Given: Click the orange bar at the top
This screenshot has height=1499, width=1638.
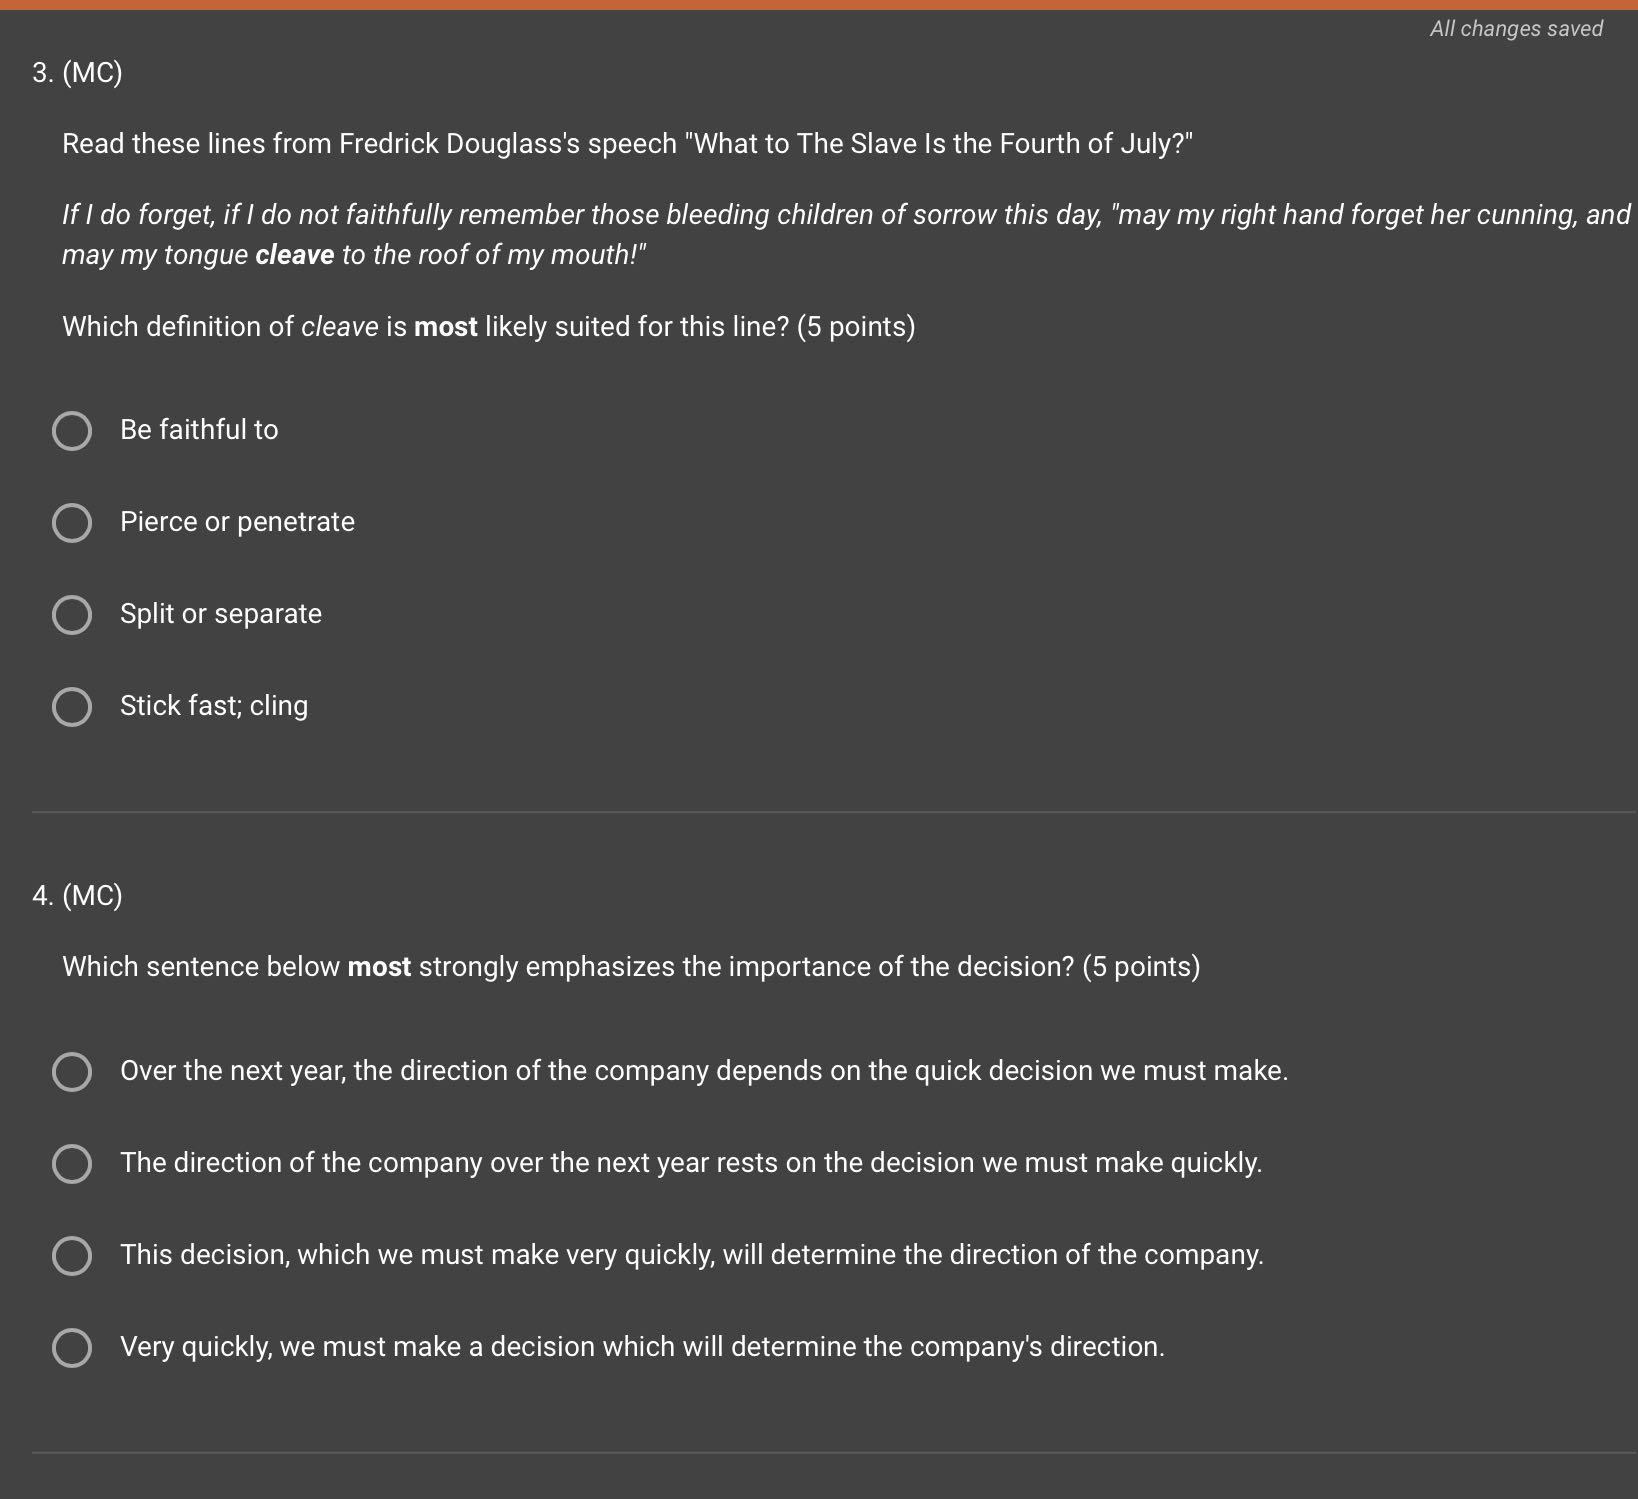Looking at the screenshot, I should (819, 4).
